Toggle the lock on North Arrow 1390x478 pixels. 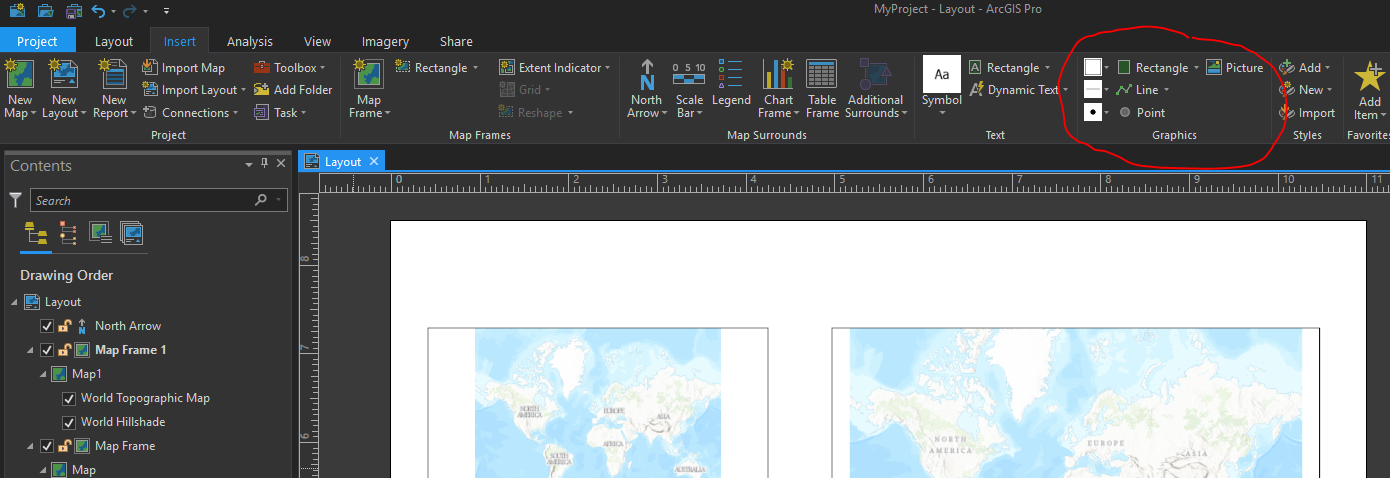64,326
